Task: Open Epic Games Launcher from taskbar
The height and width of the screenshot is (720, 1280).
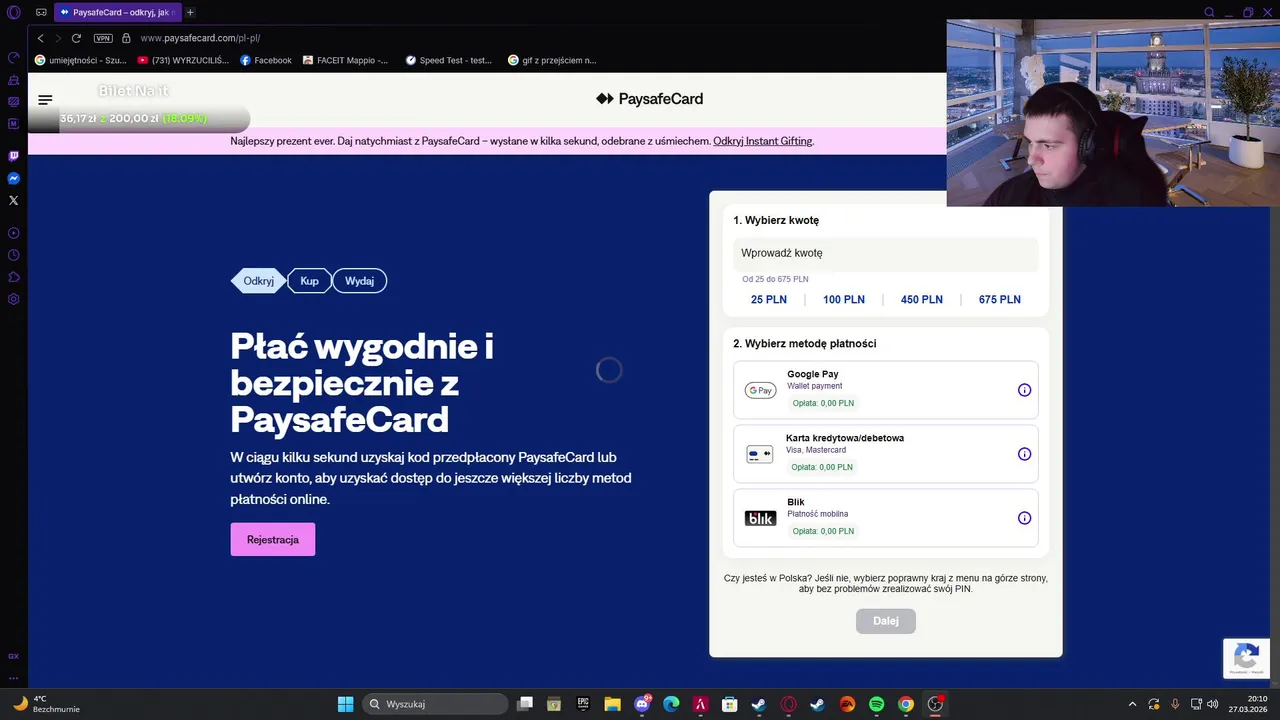Action: [583, 704]
